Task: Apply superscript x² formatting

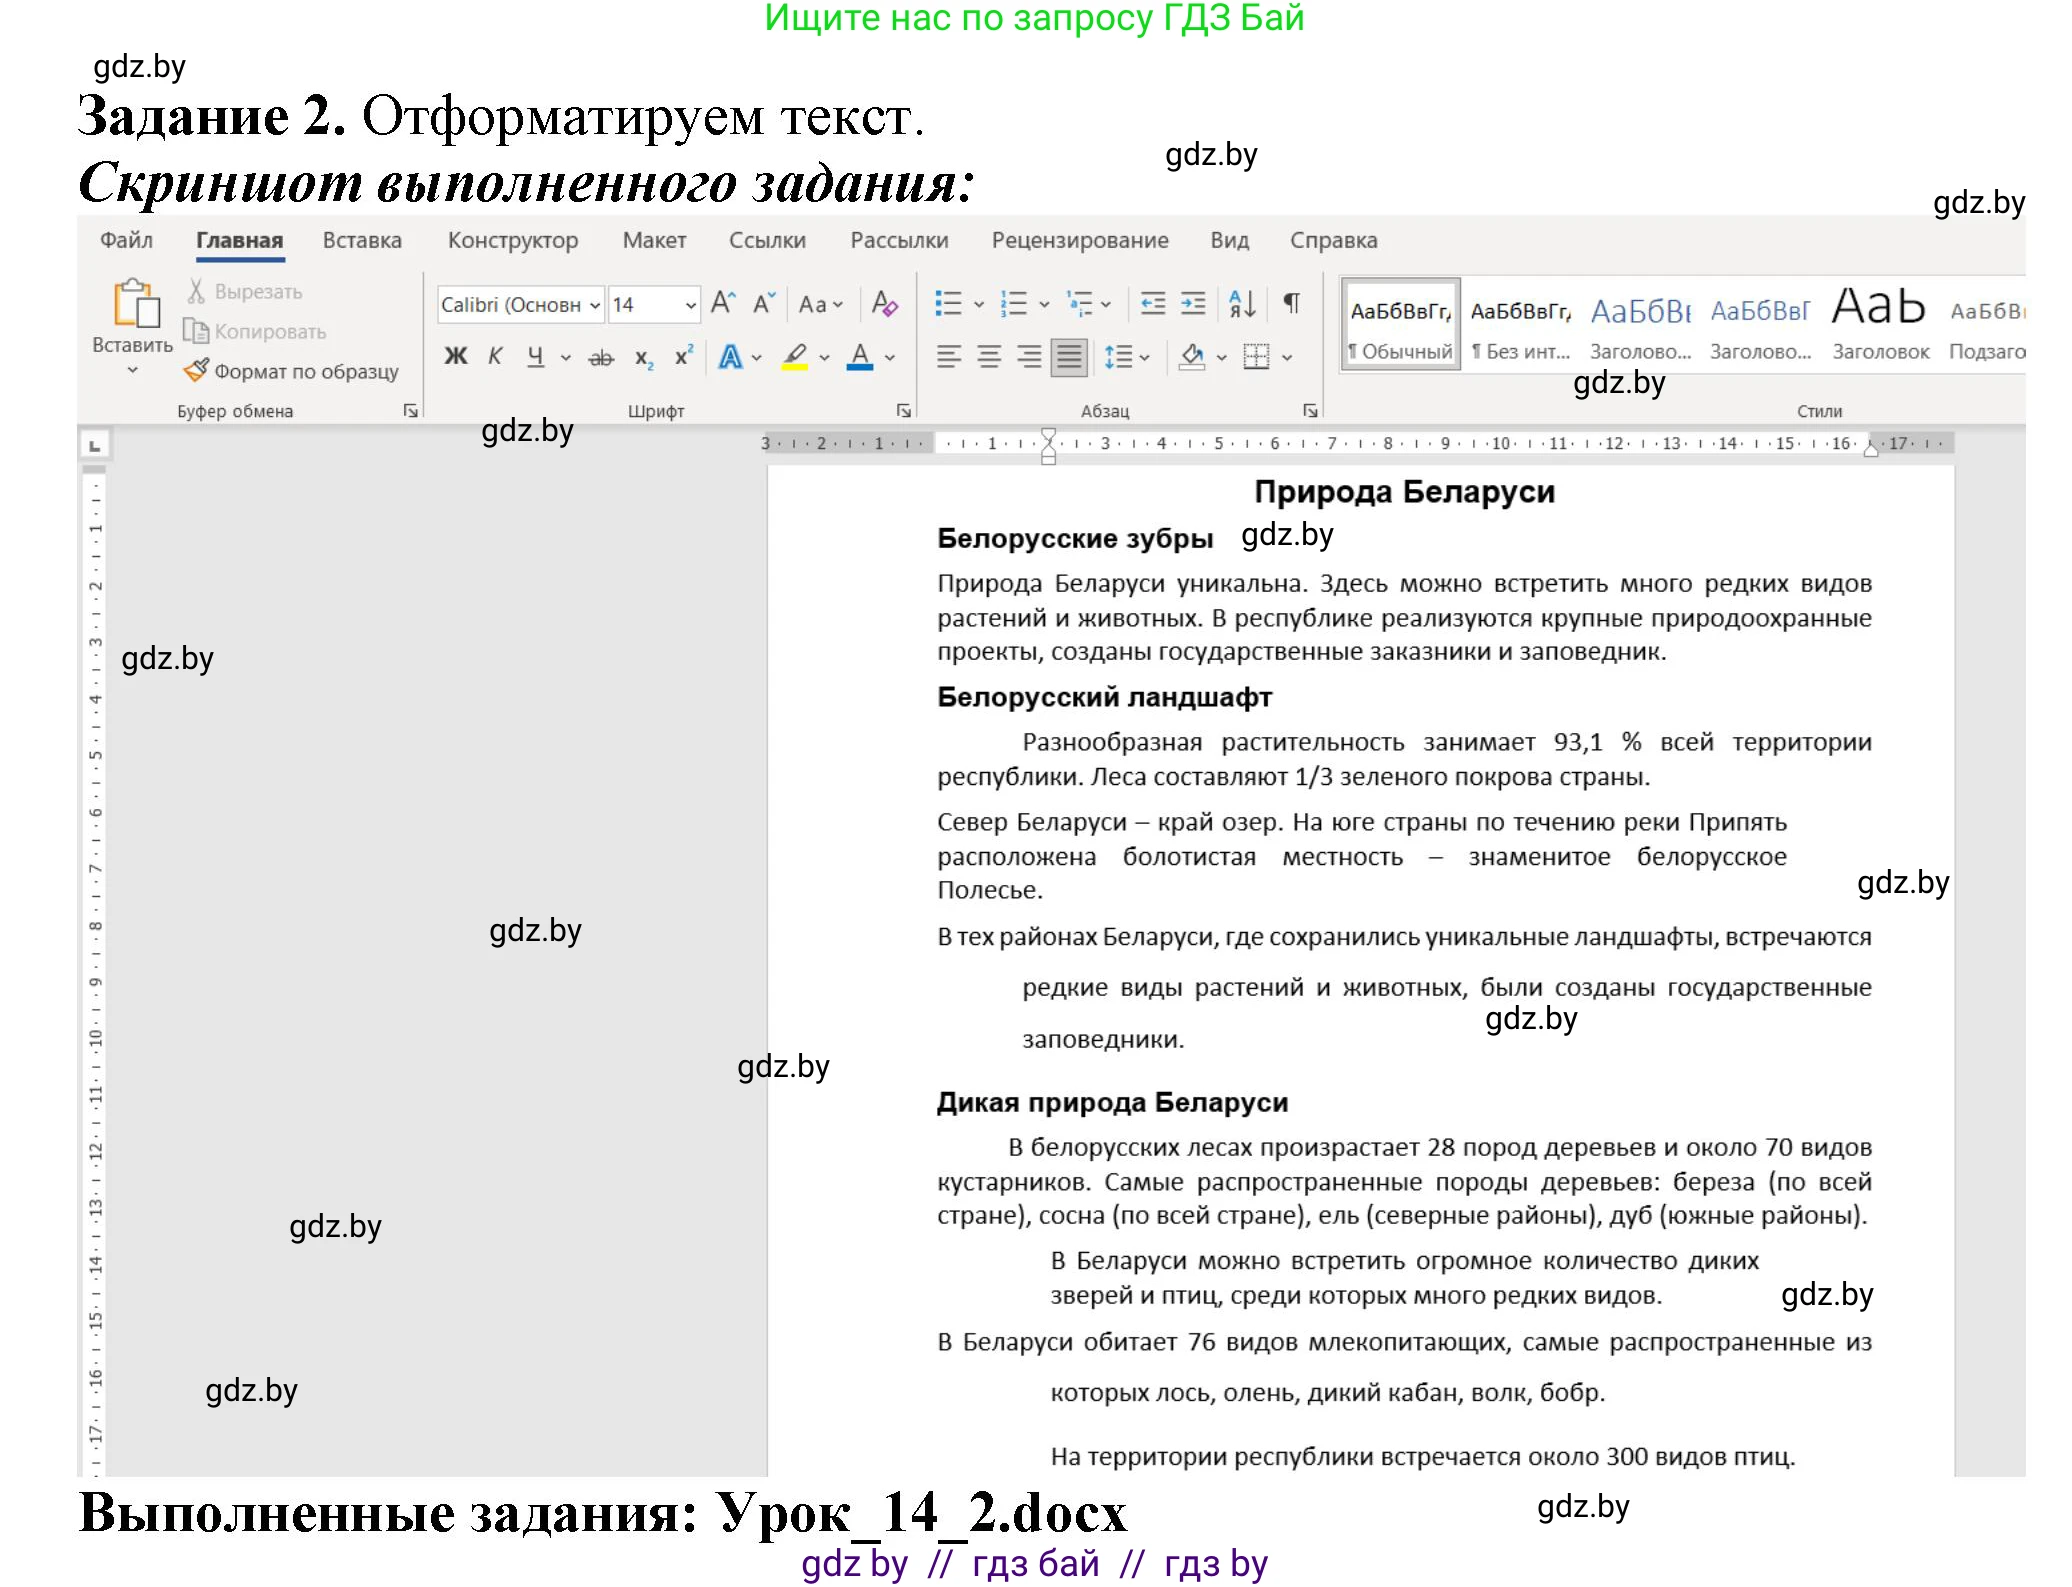Action: (x=684, y=356)
